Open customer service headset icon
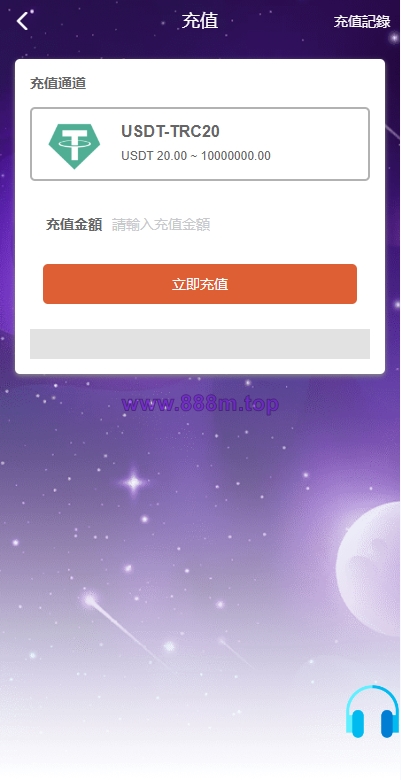Viewport: 401px width, 780px height. (x=373, y=712)
